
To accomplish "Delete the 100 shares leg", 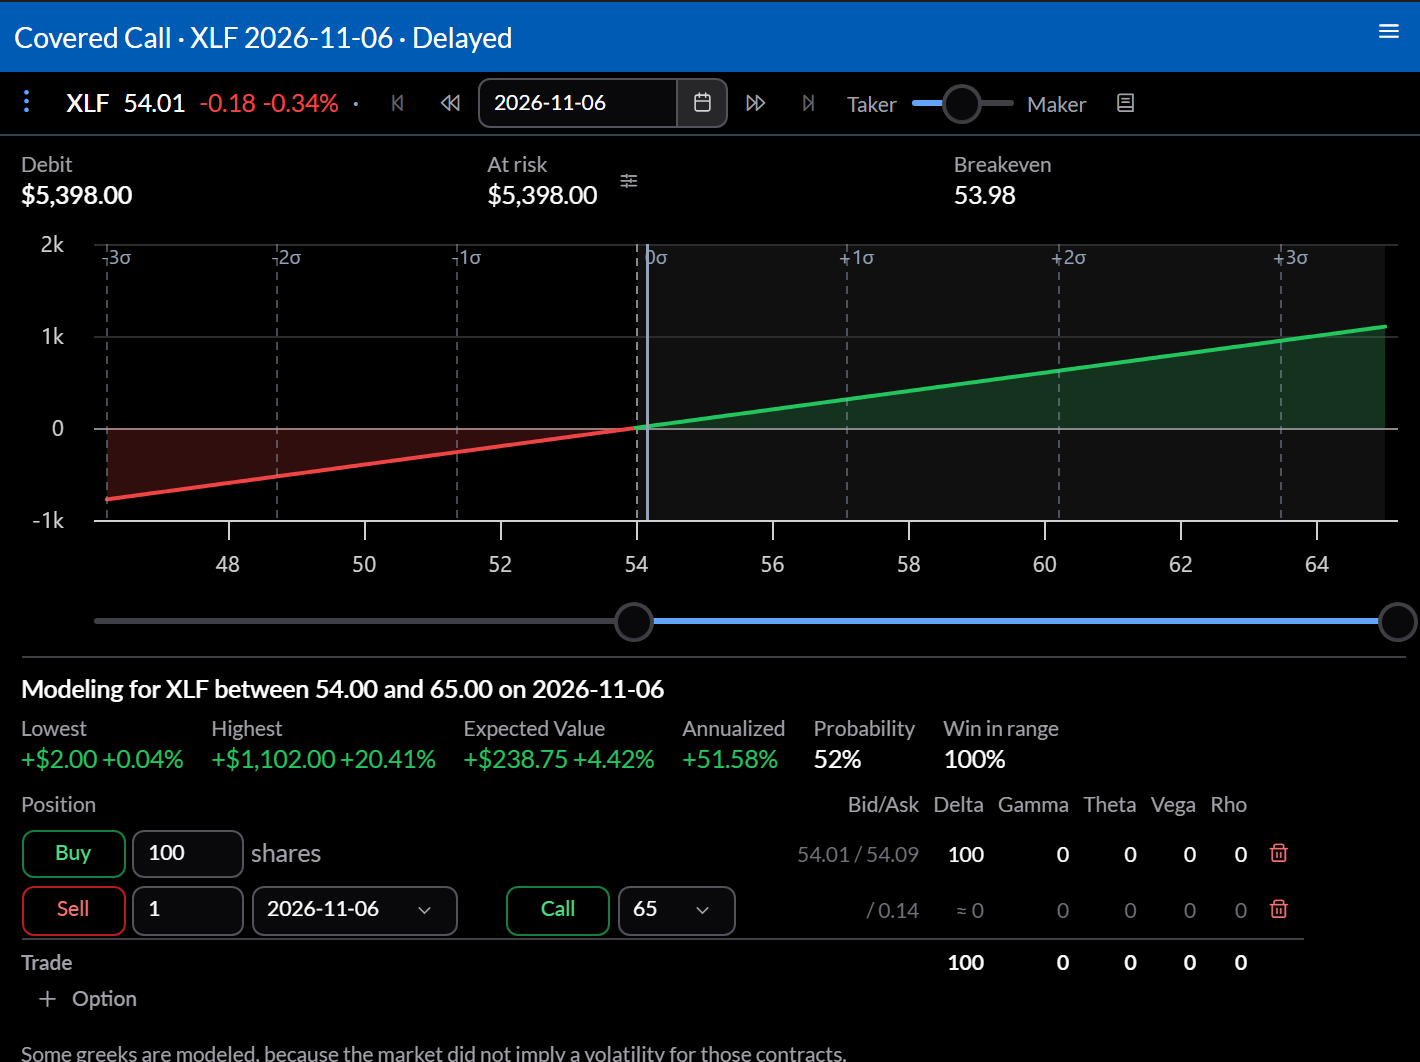I will coord(1278,853).
